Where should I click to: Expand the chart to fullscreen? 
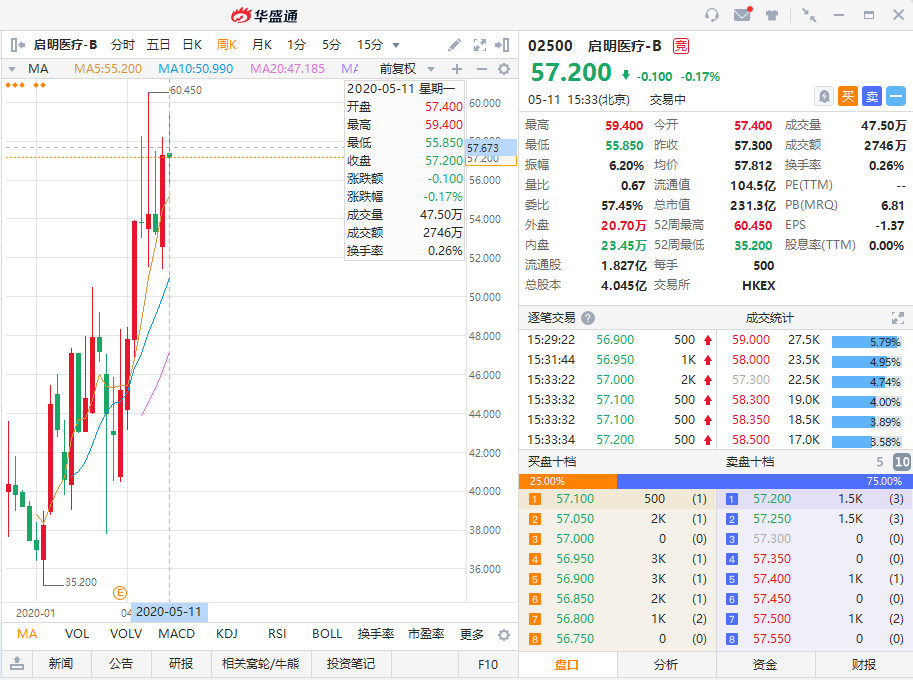click(480, 45)
